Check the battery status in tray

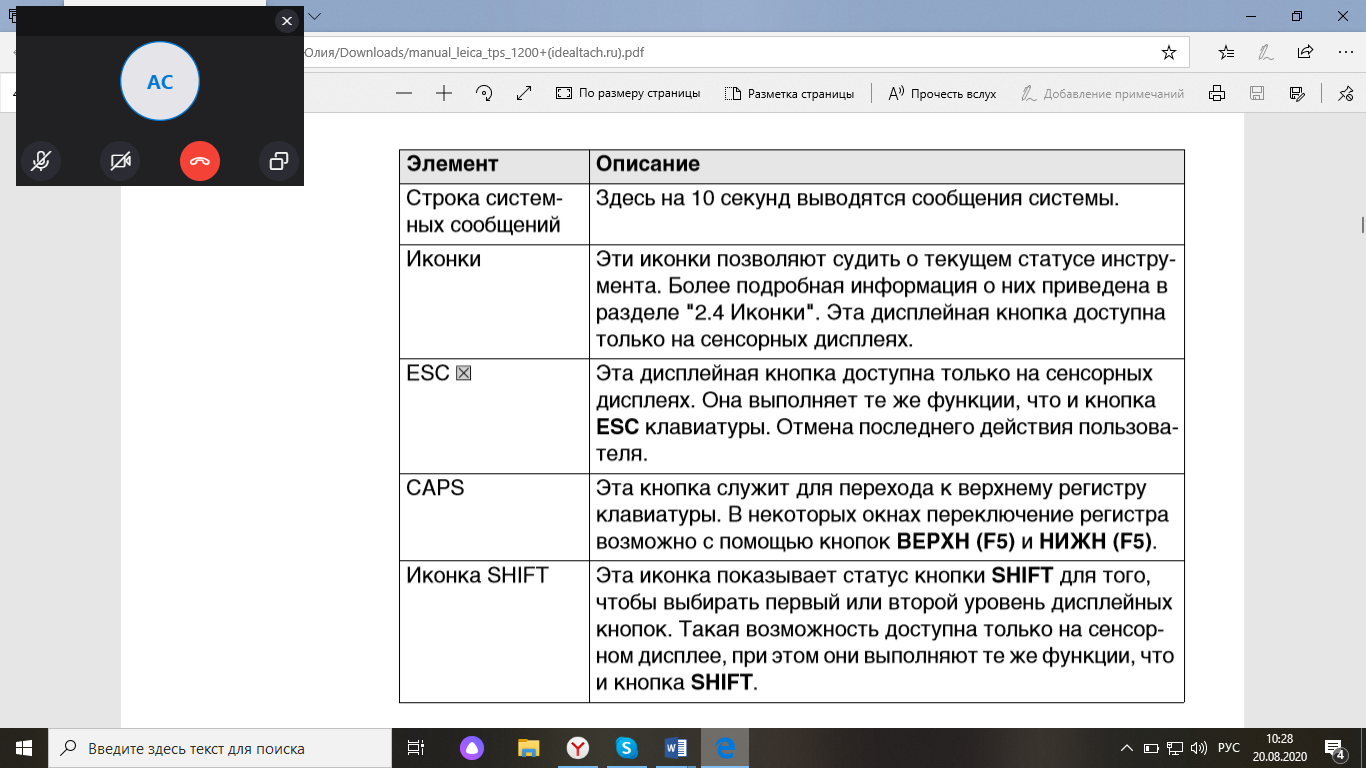(1151, 748)
